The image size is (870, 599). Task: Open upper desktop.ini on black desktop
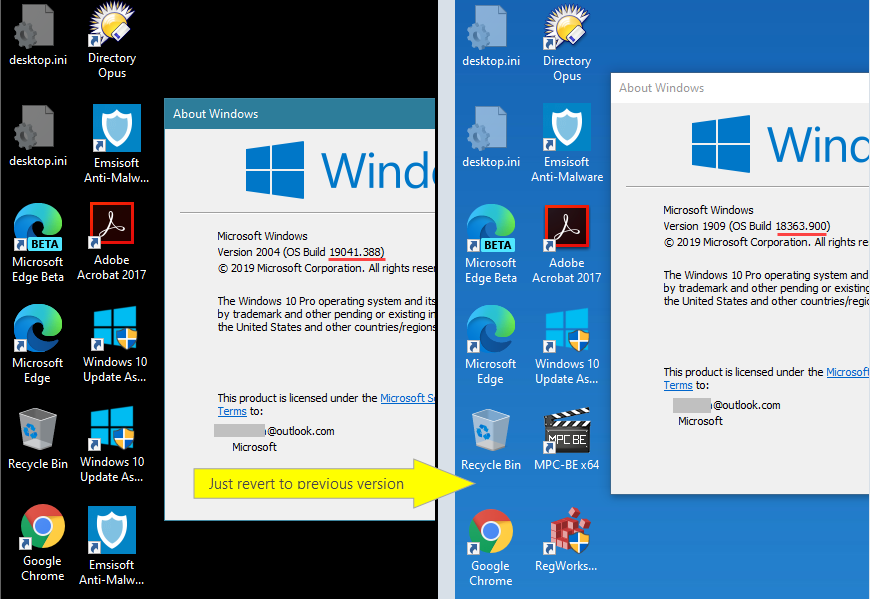tap(37, 36)
